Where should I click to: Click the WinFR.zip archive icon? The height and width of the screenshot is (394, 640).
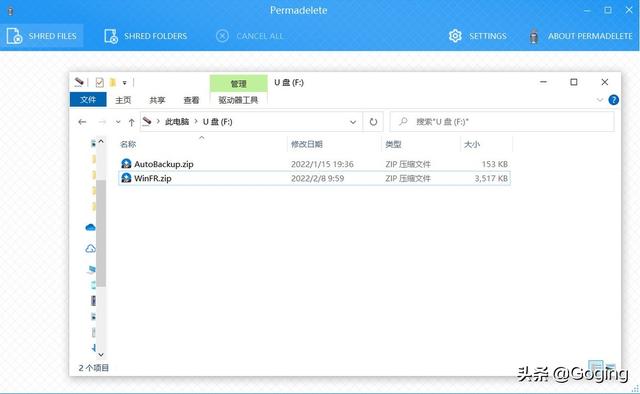tap(126, 178)
